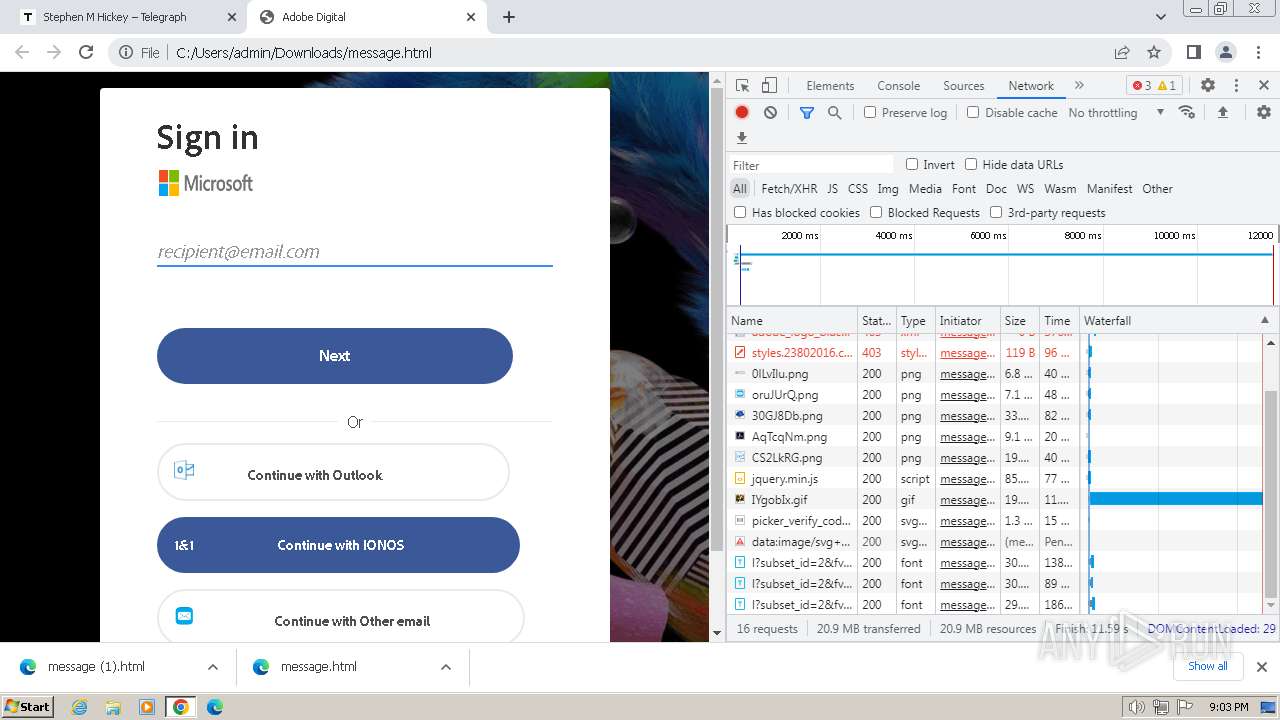Switch to the Console tab
The width and height of the screenshot is (1280, 720).
(x=898, y=86)
